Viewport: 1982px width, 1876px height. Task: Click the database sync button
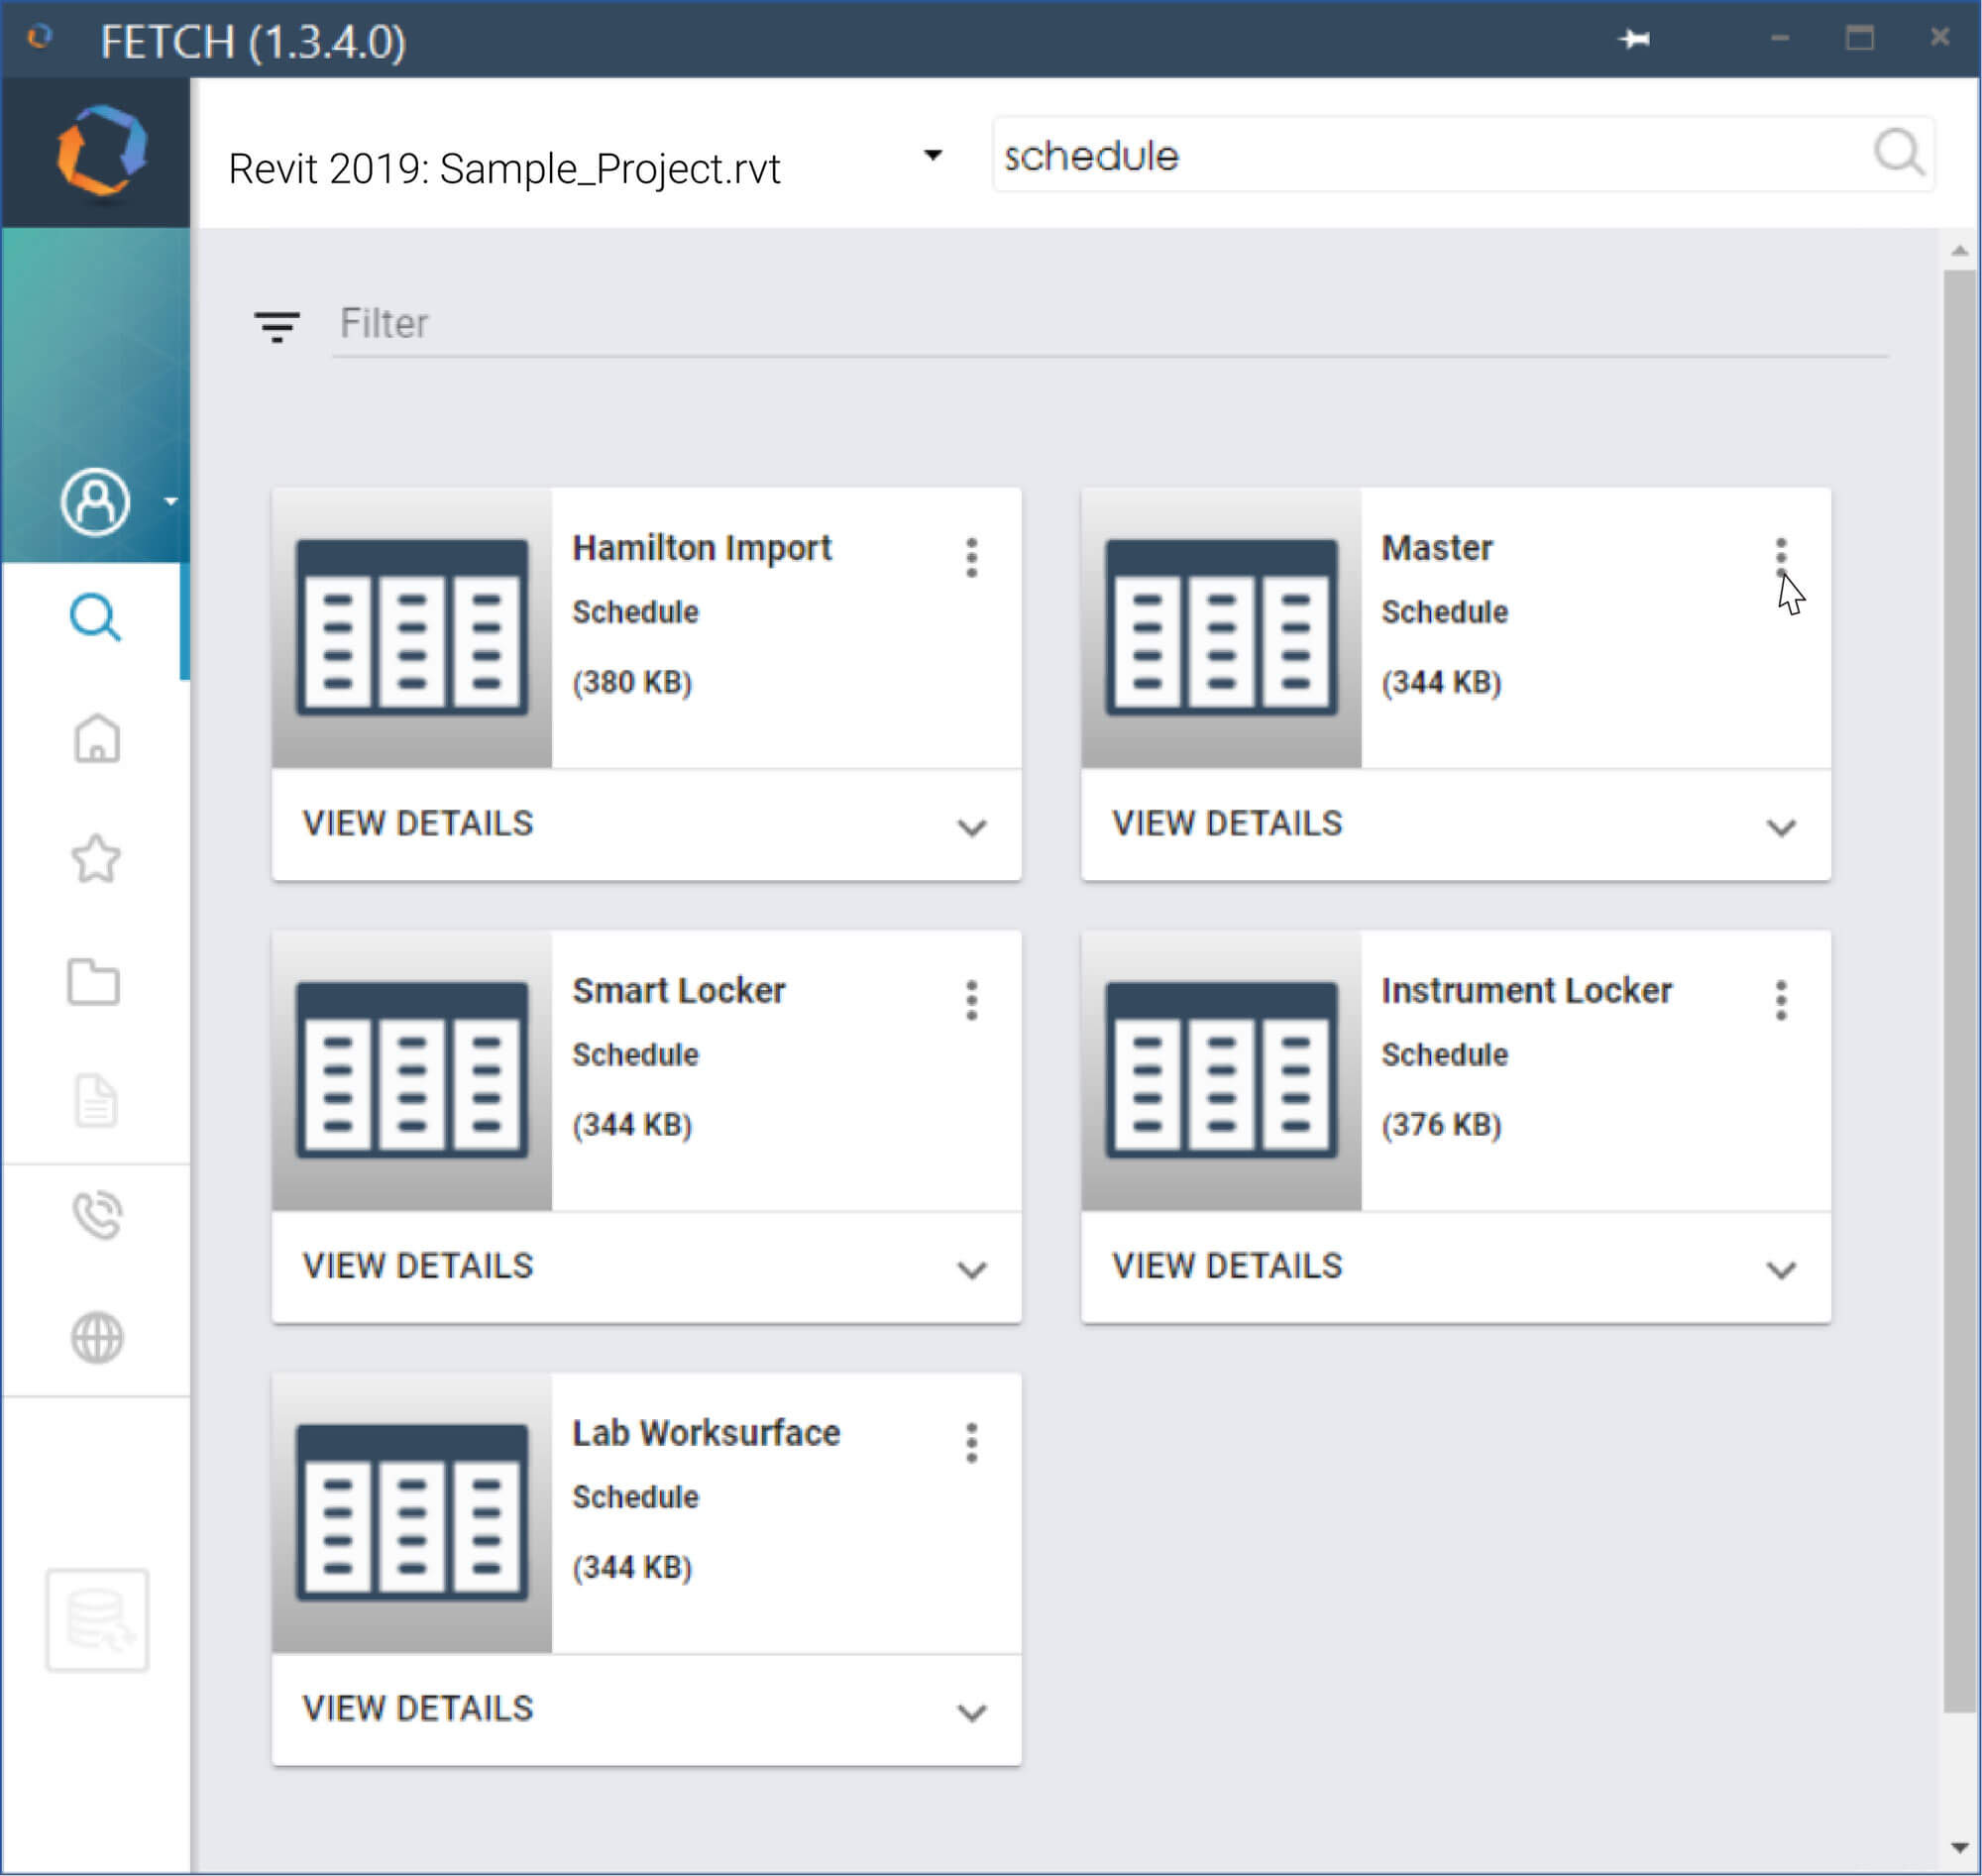[97, 1620]
